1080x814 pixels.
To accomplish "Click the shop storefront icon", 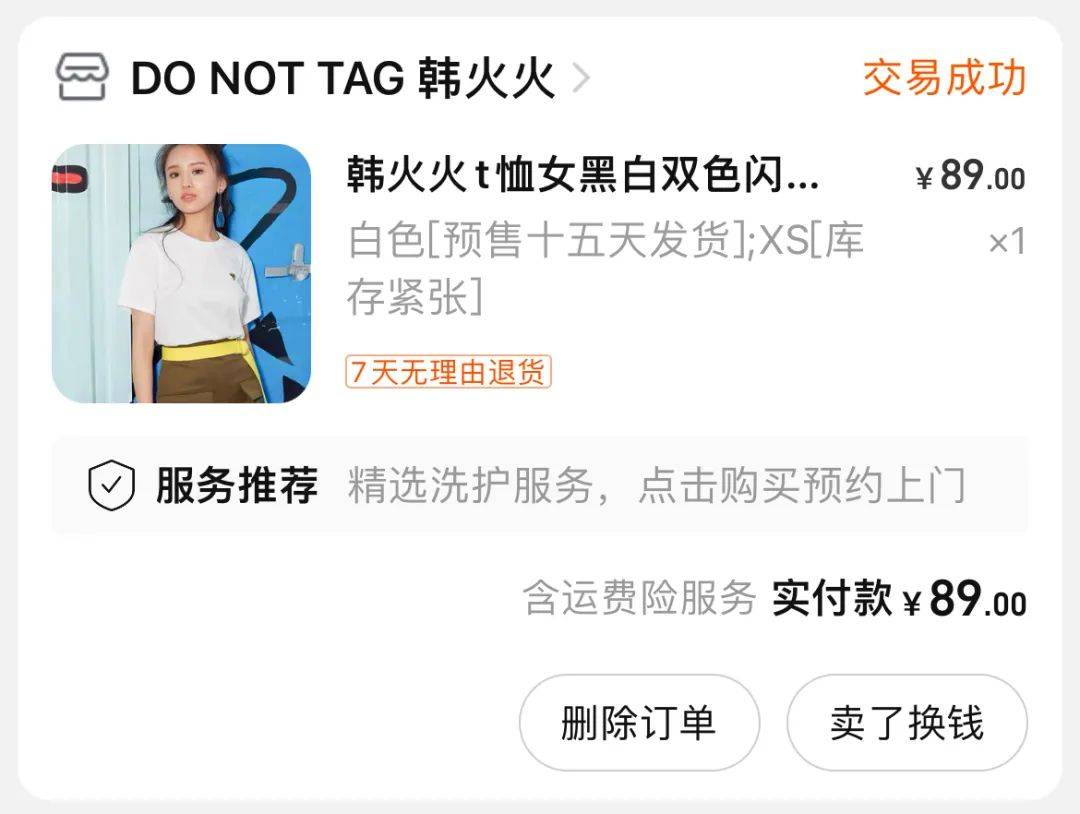I will (x=81, y=77).
